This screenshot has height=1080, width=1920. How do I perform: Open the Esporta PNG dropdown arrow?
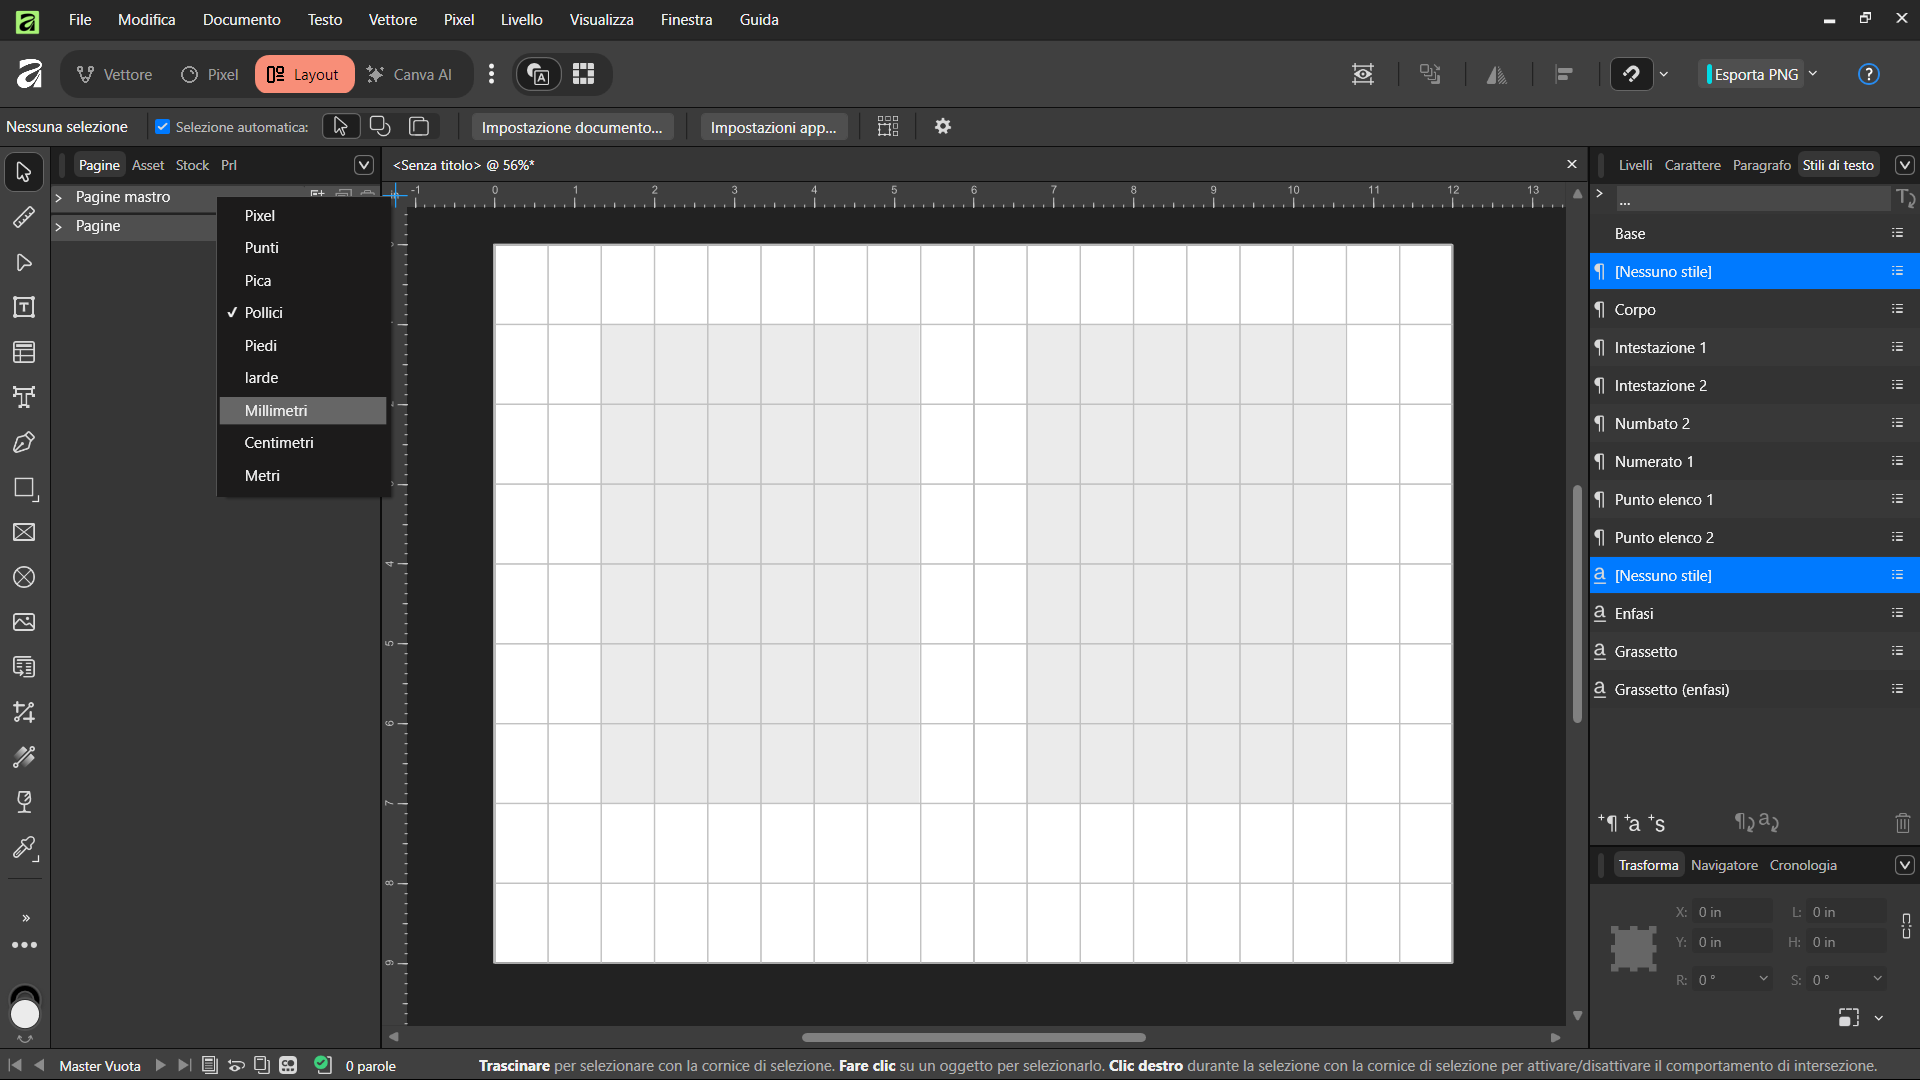tap(1813, 74)
